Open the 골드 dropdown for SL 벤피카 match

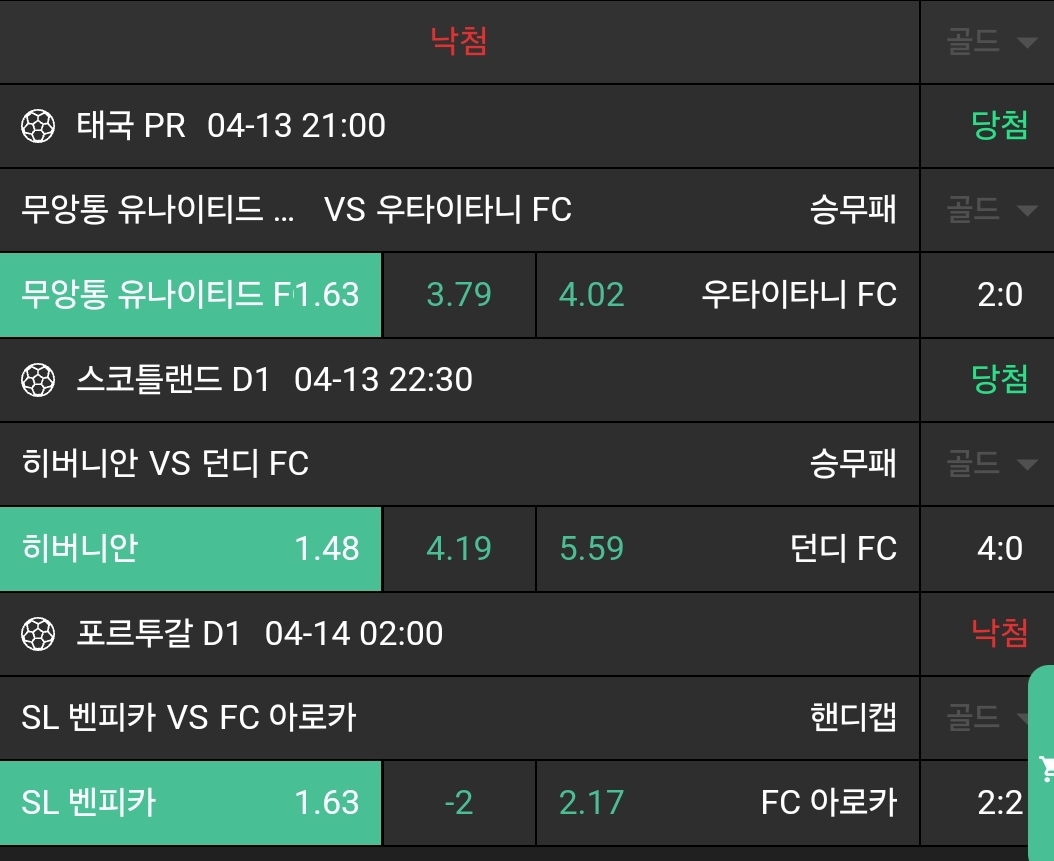click(x=988, y=717)
